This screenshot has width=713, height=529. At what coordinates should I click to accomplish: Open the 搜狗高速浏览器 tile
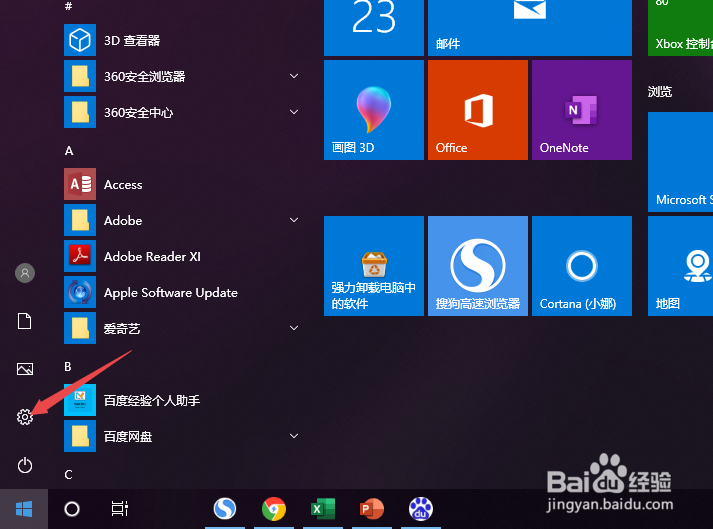(x=478, y=266)
